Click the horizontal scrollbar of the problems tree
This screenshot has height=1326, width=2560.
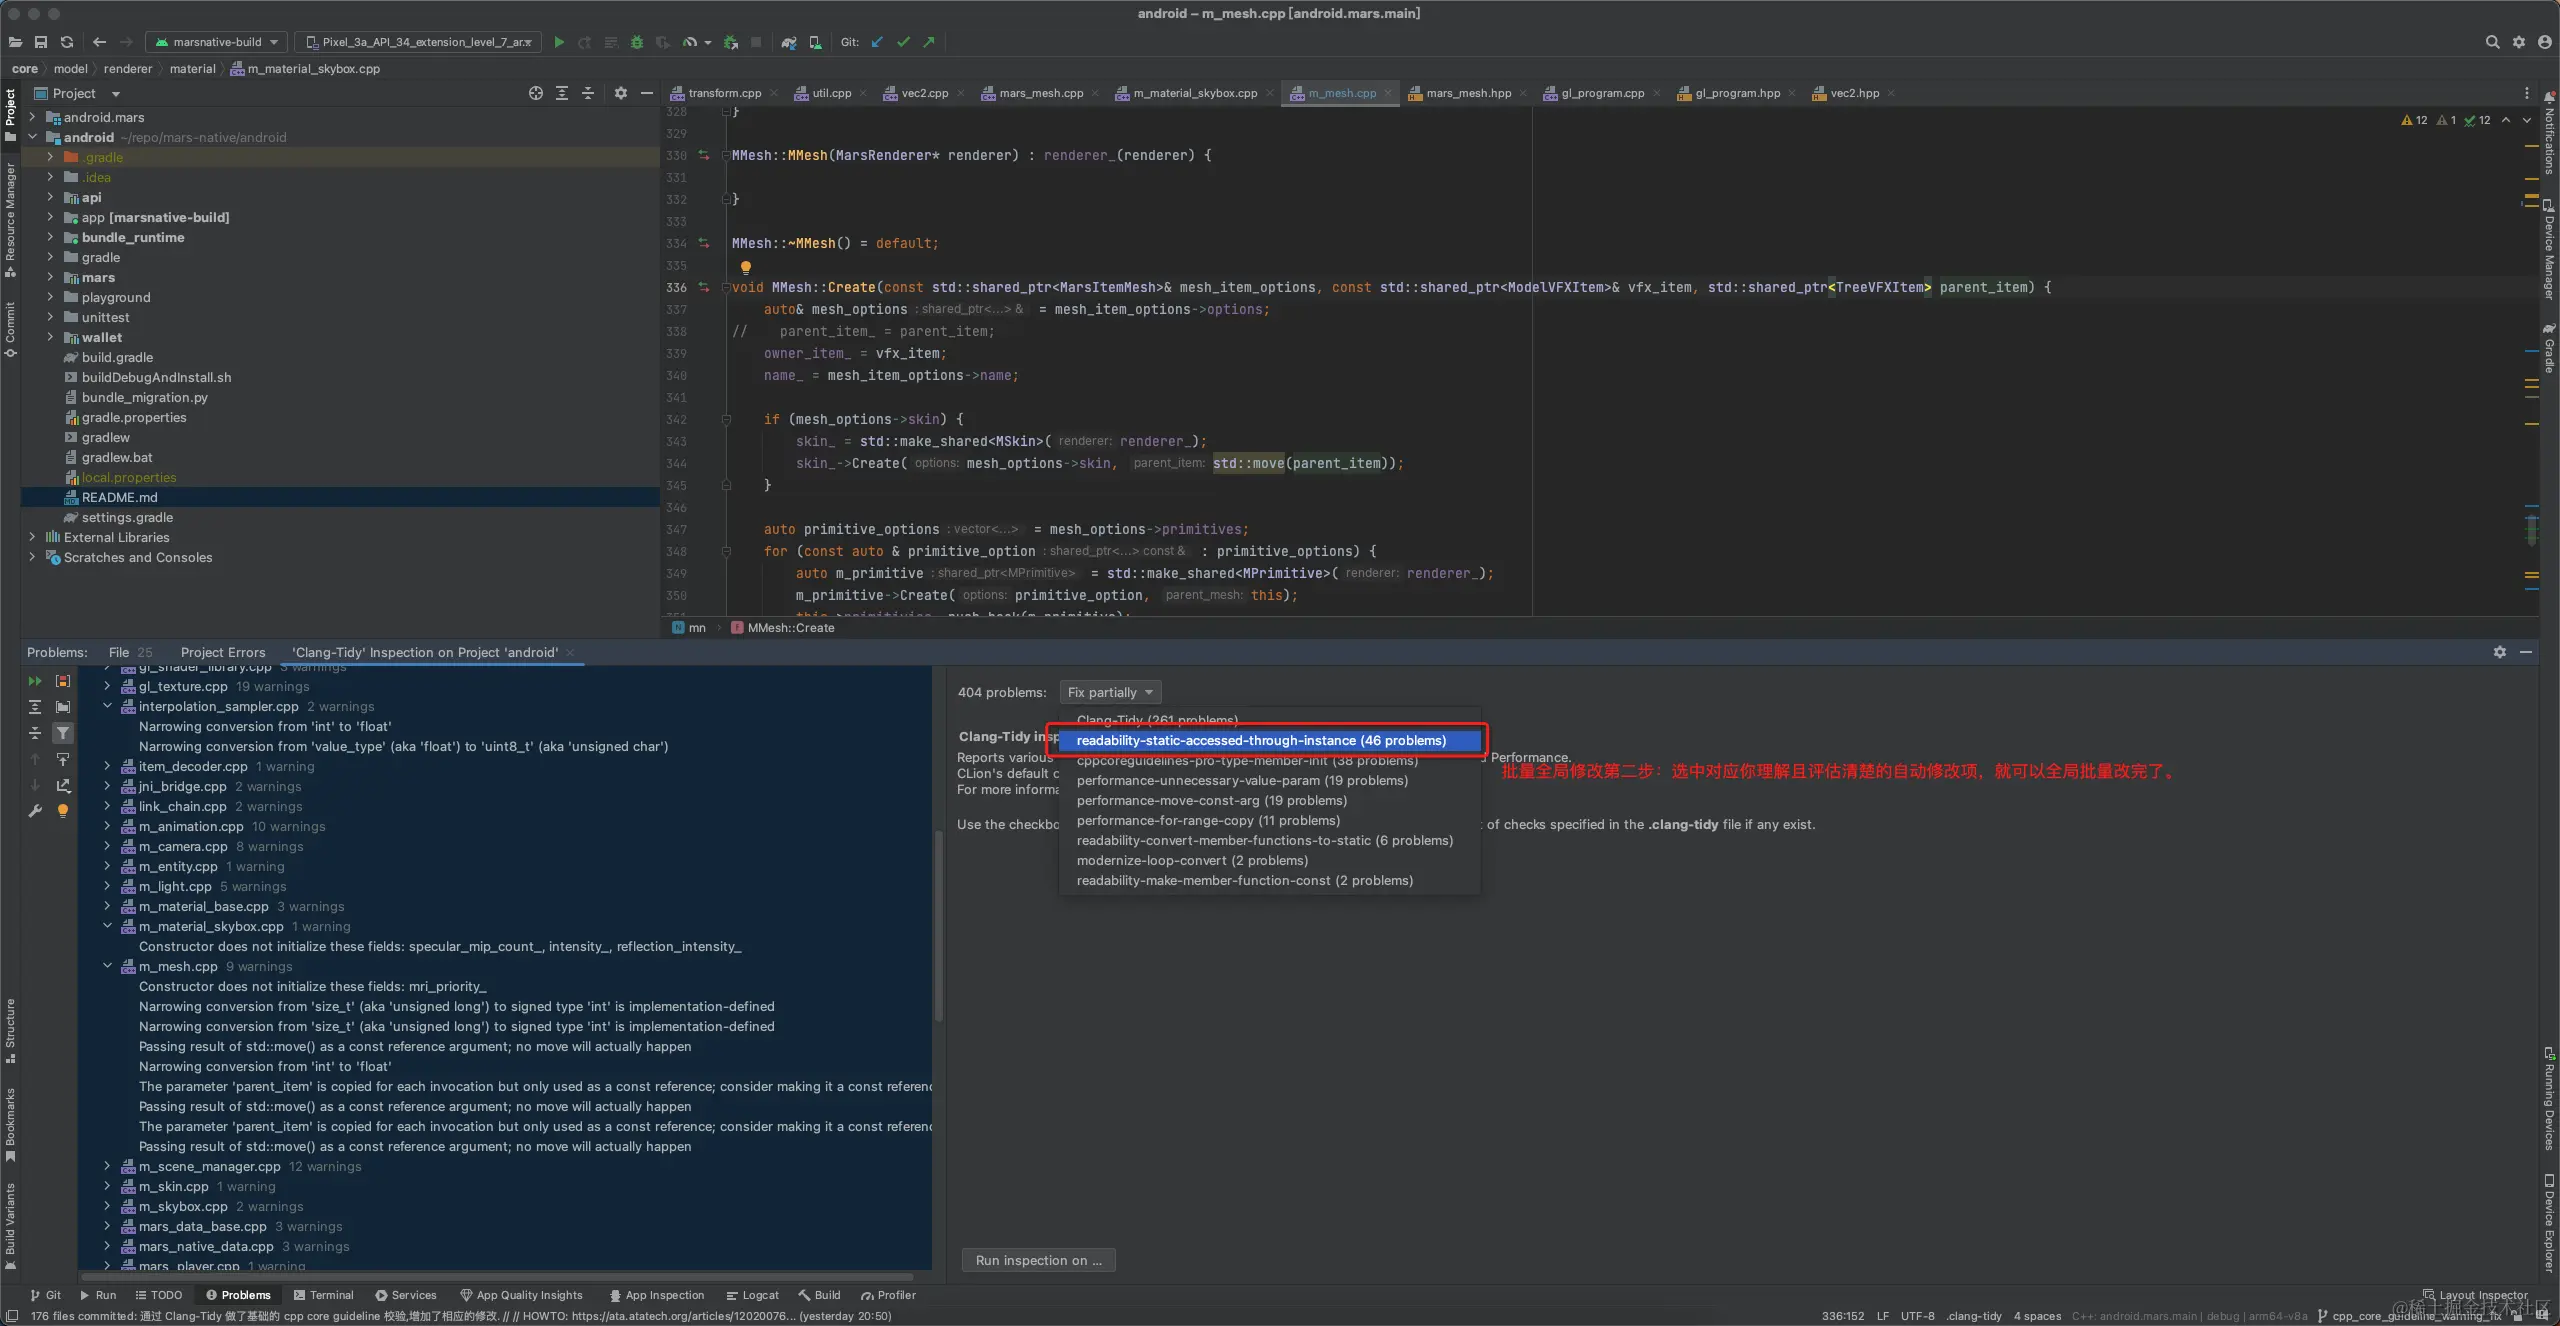497,1277
